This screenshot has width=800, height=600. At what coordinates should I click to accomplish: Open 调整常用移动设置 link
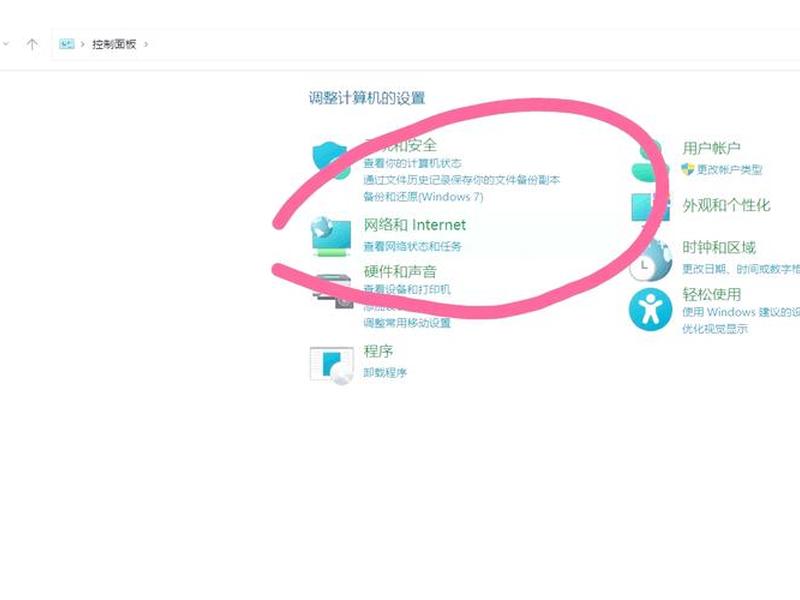point(407,323)
